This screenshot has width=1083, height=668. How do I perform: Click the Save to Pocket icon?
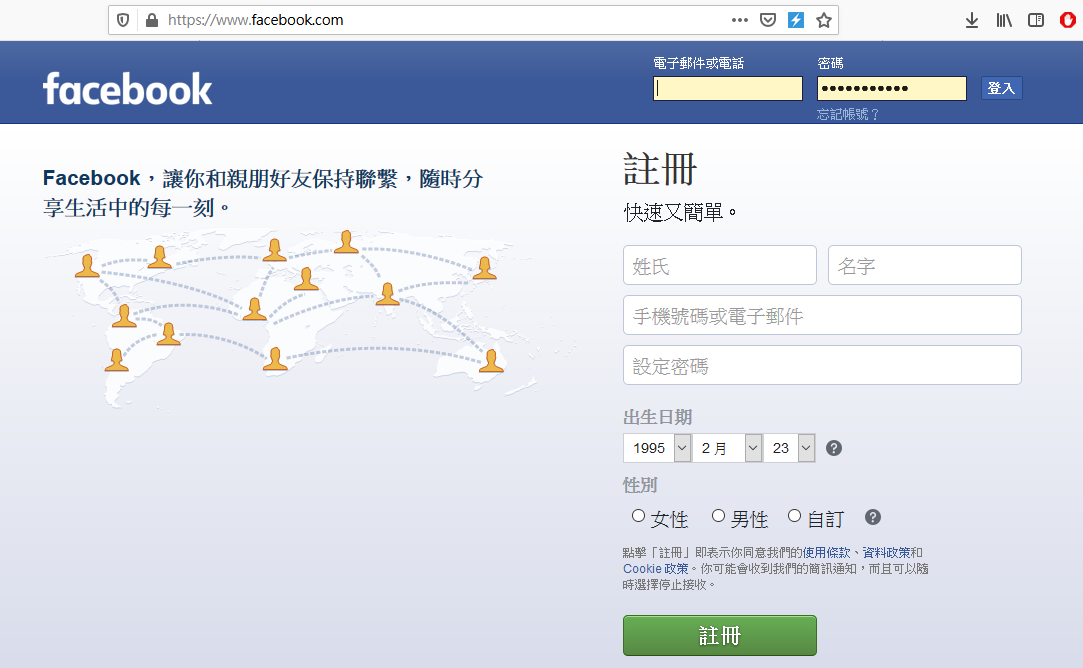tap(767, 20)
